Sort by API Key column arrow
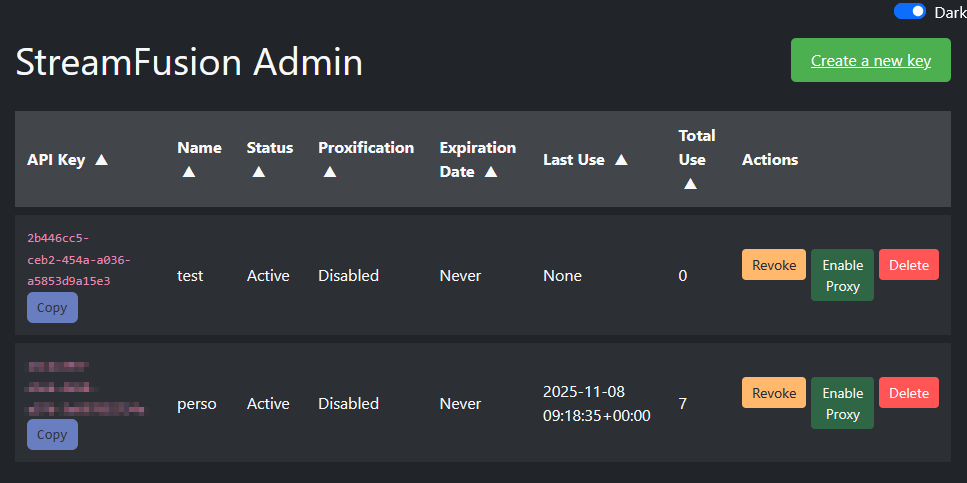 click(x=102, y=160)
